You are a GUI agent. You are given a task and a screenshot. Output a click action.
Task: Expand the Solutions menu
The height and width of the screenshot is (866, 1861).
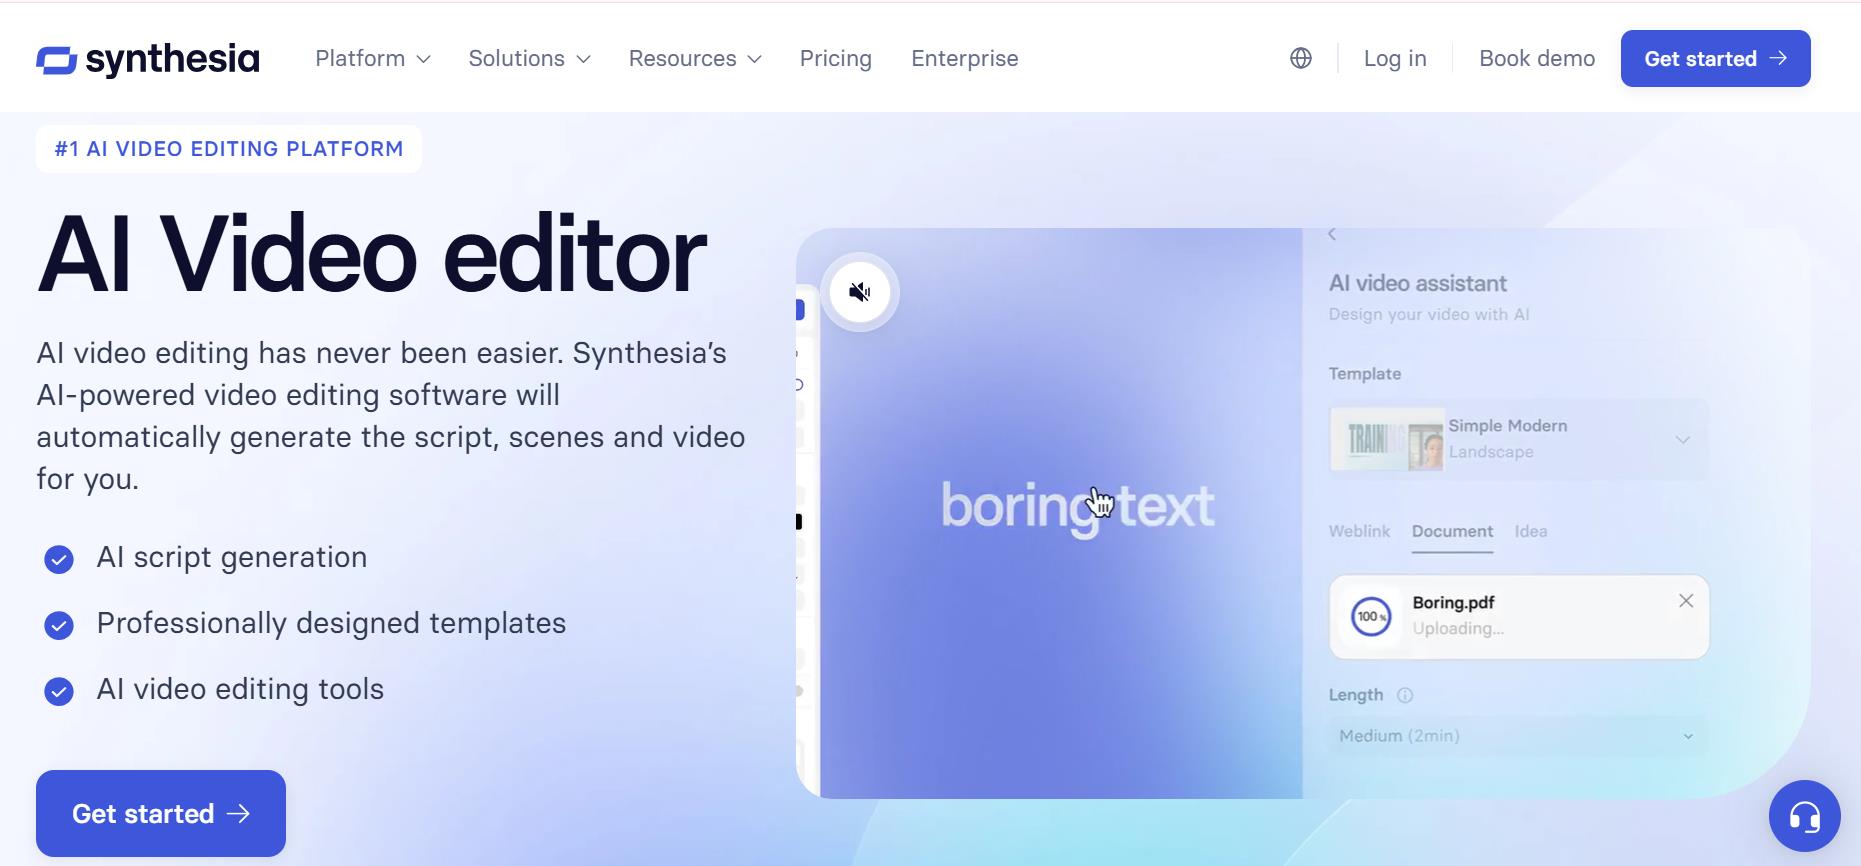pyautogui.click(x=529, y=59)
